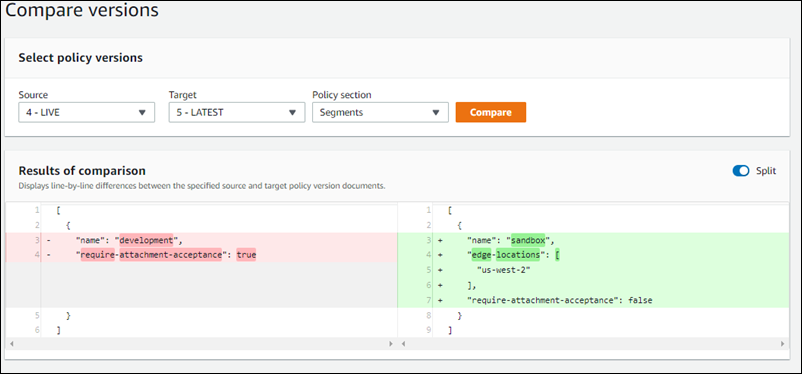Click right pane scrollbar right arrow

pos(782,343)
